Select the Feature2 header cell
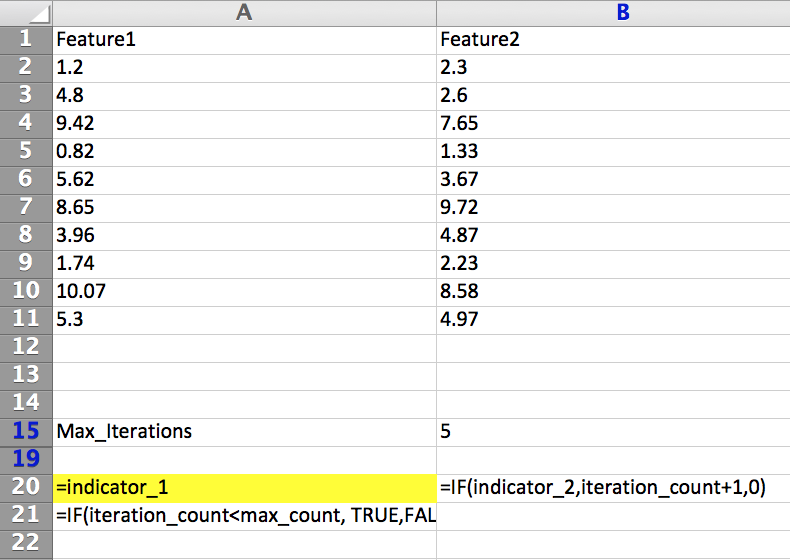This screenshot has height=560, width=790. click(612, 40)
